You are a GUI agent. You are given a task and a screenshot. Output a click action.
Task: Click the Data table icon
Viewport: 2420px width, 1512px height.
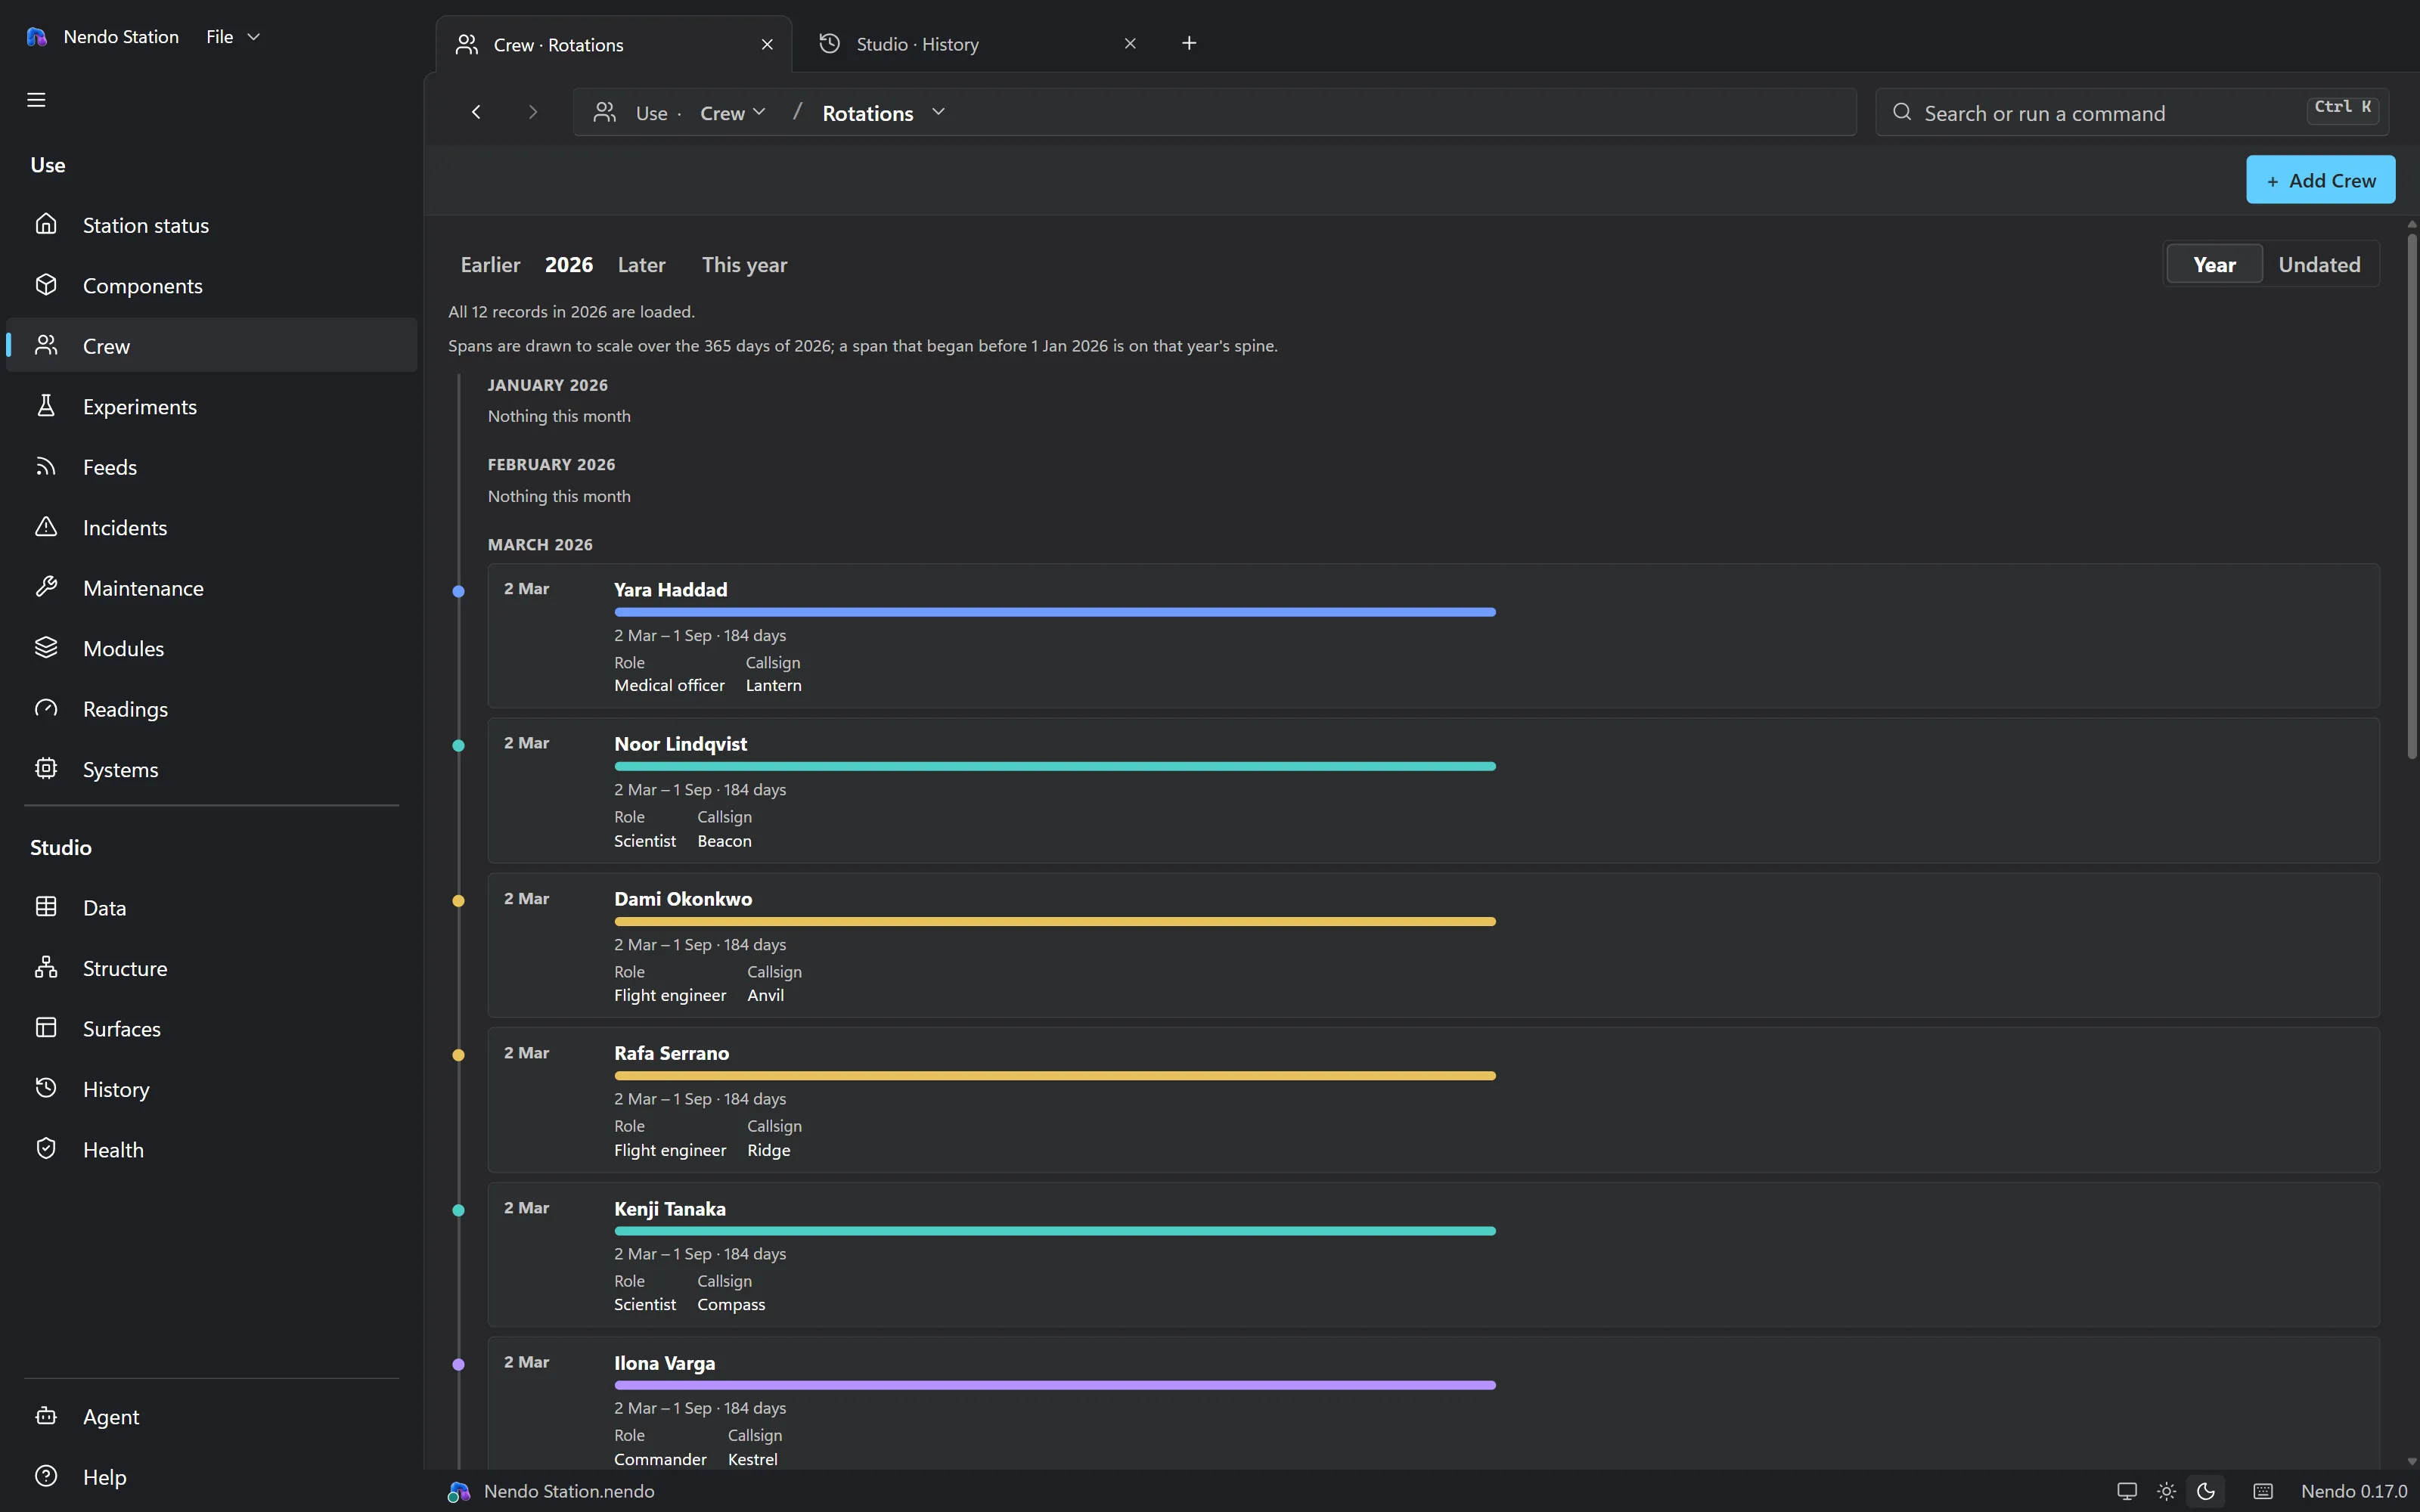coord(46,907)
